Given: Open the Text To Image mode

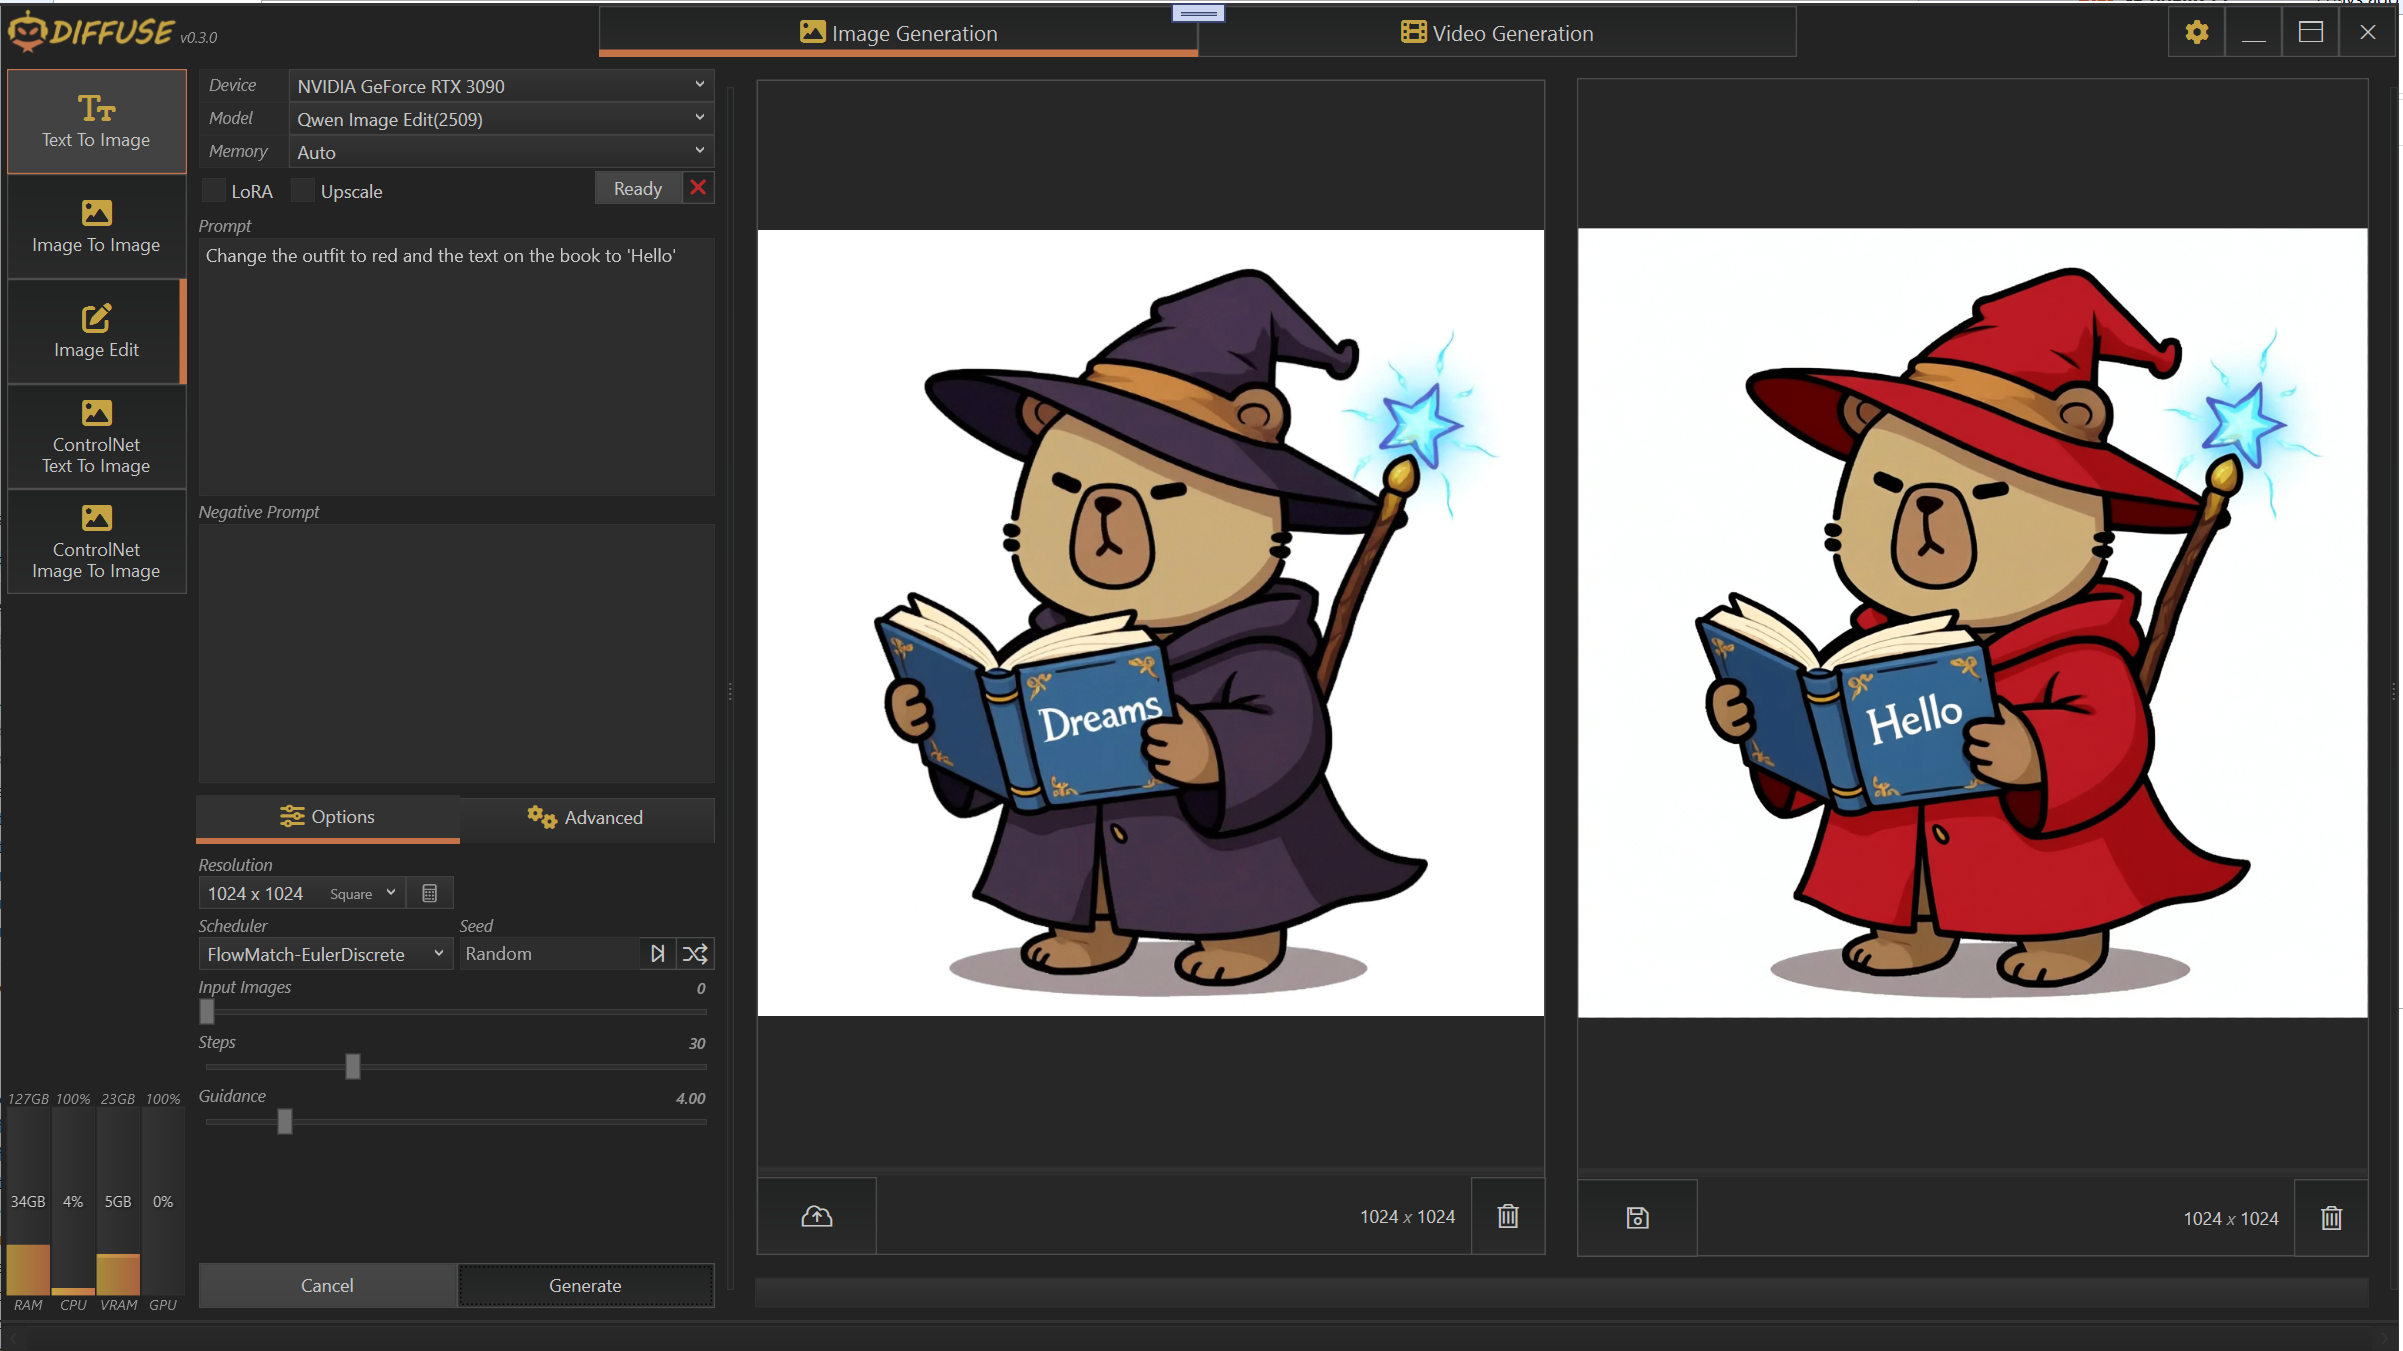Looking at the screenshot, I should click(x=96, y=121).
